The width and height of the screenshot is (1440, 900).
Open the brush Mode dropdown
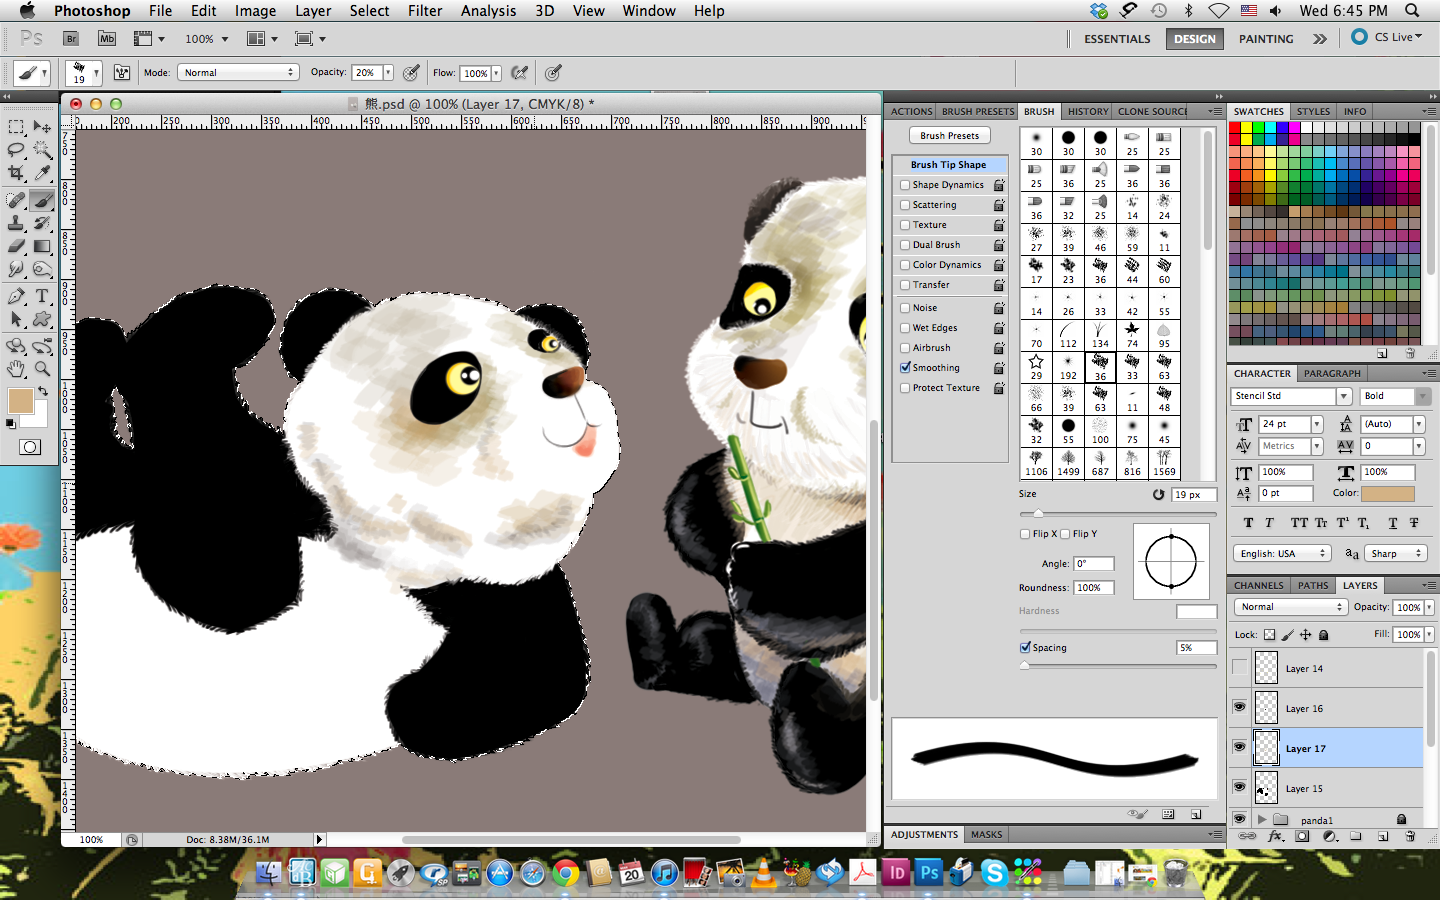pyautogui.click(x=238, y=73)
